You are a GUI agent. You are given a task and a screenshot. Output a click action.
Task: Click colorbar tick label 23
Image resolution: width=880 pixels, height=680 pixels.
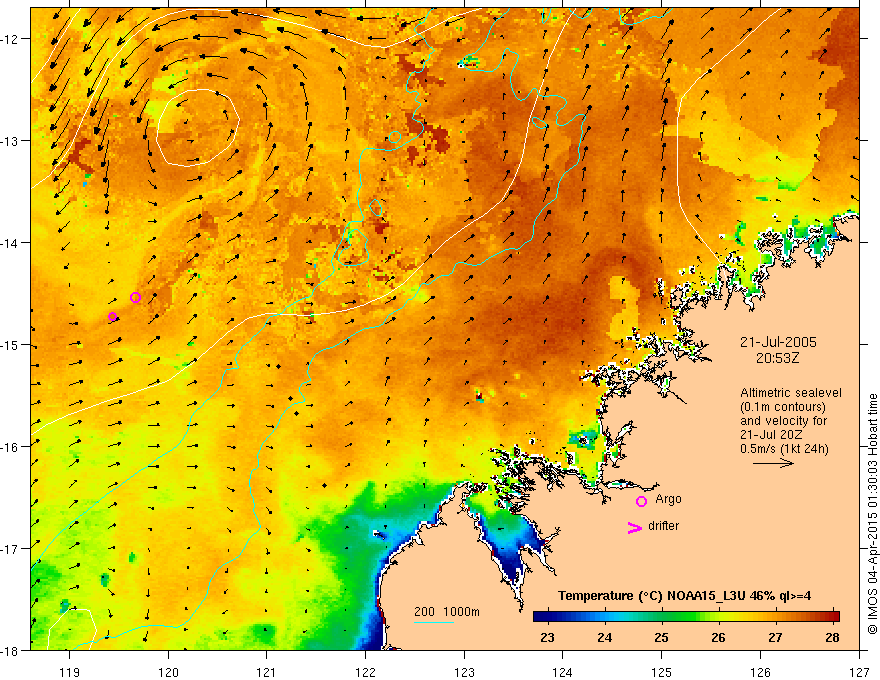(547, 637)
